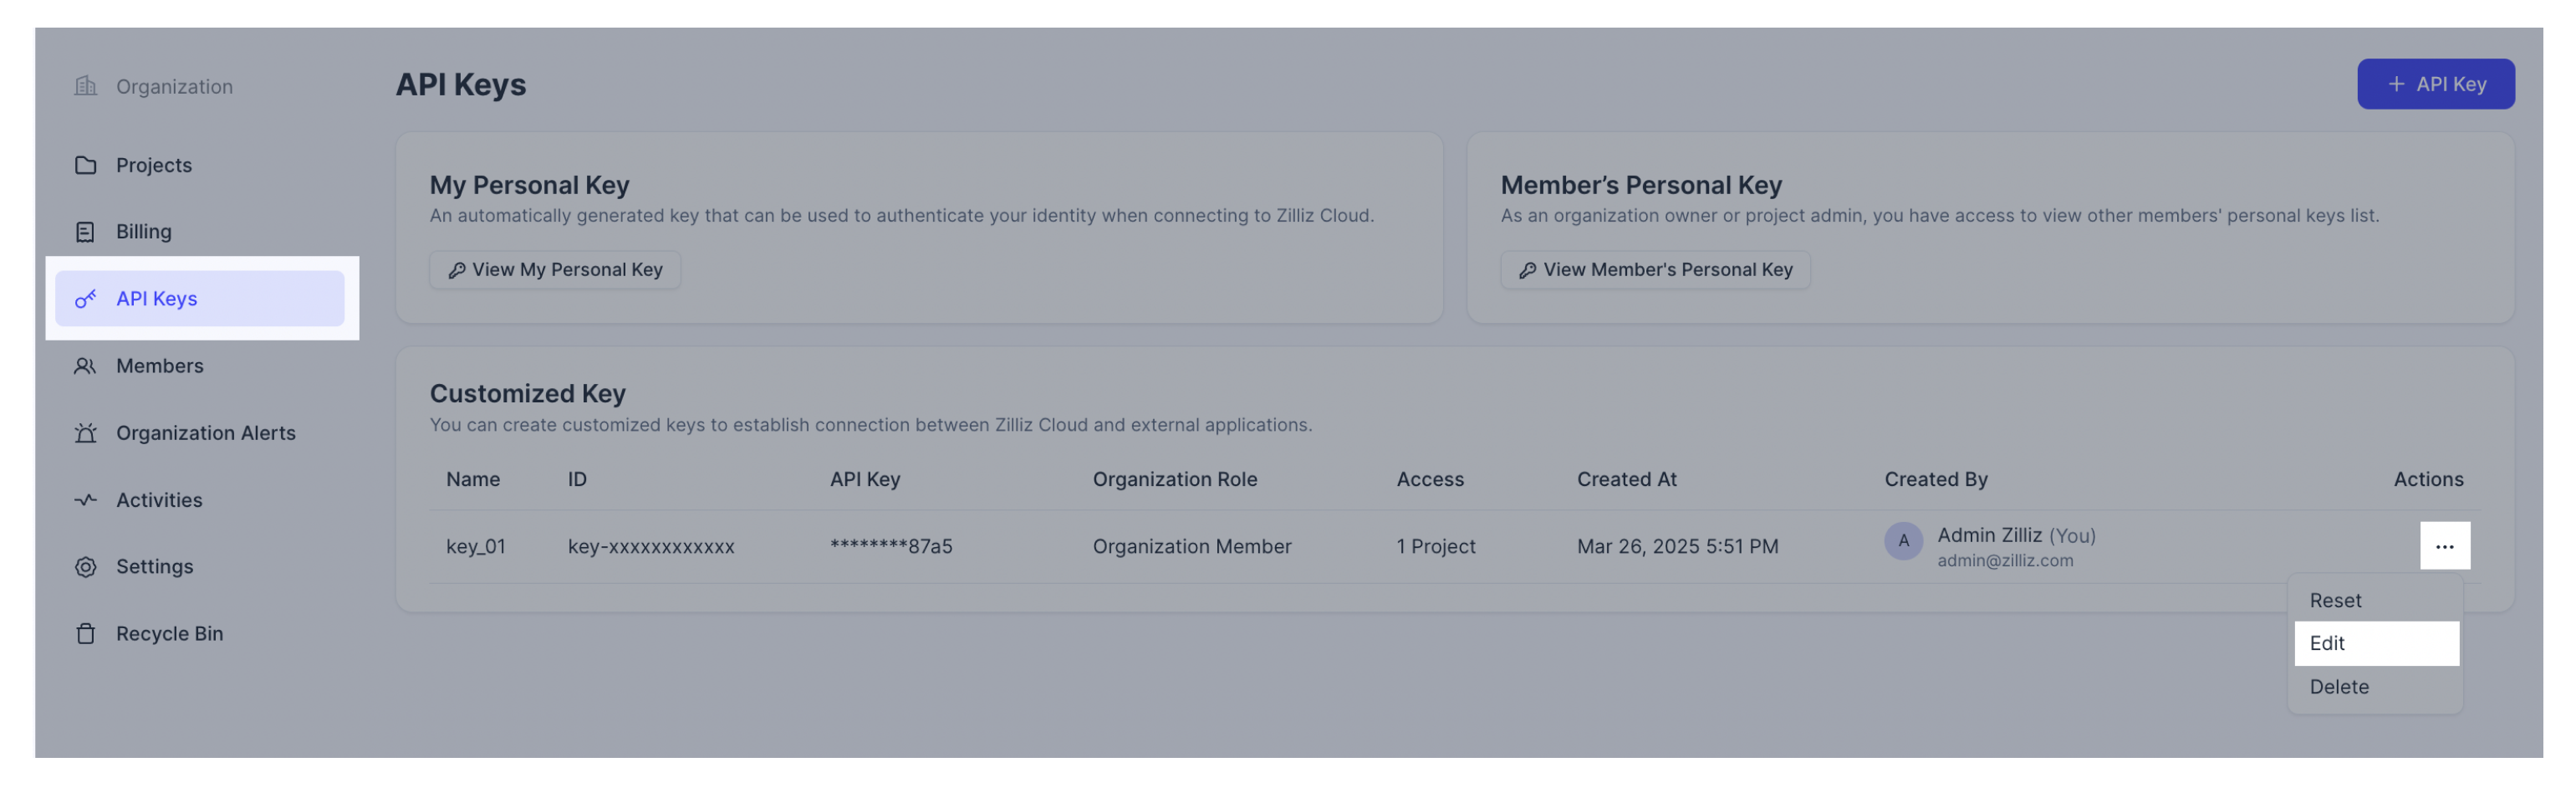Click the Billing receipt icon
This screenshot has height=788, width=2576.
point(86,232)
